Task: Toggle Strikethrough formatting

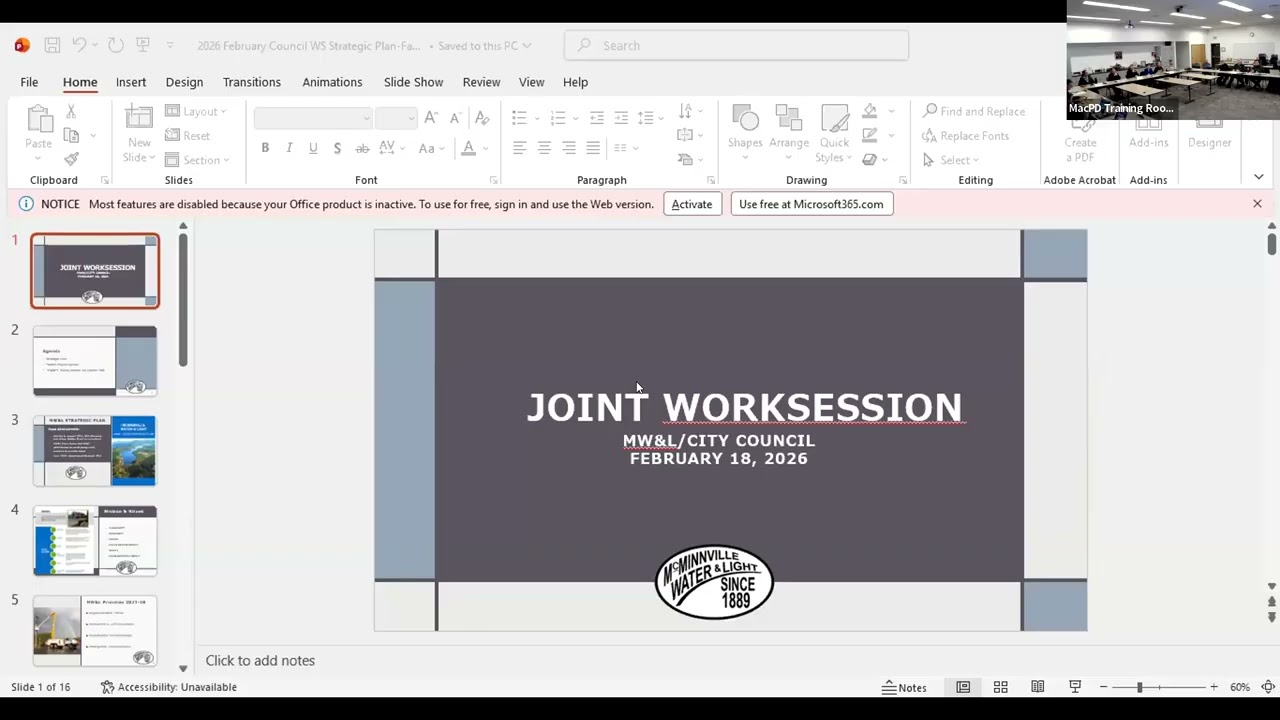Action: pos(362,148)
